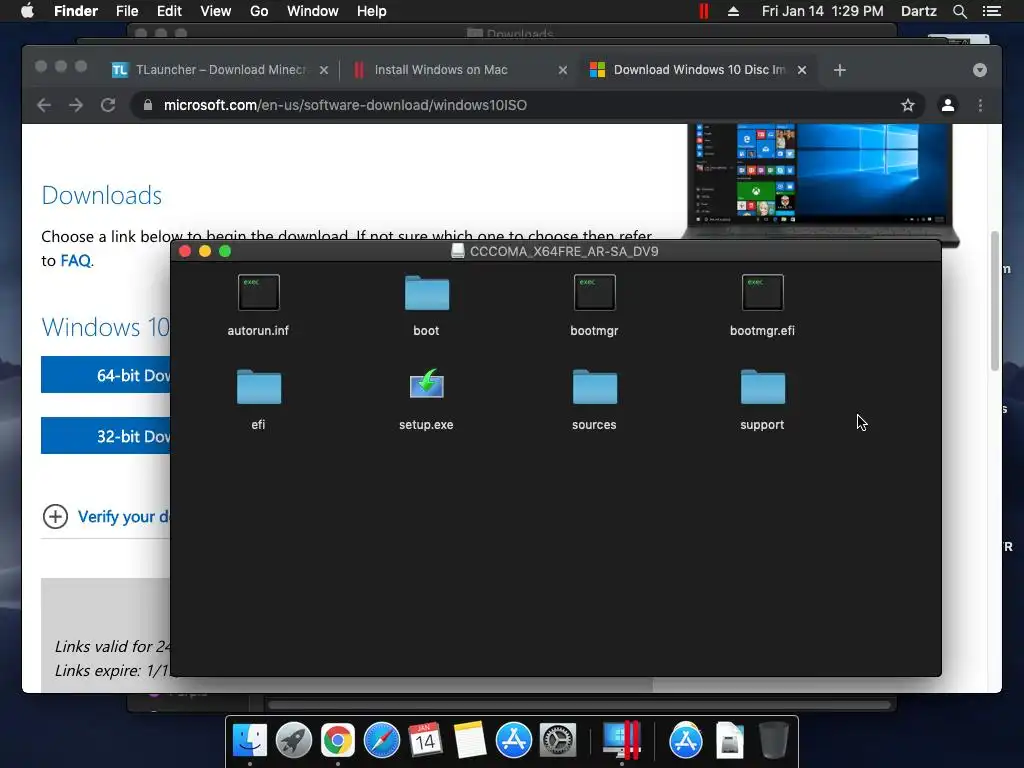
Task: Open Finder from the Dock
Action: pos(250,740)
